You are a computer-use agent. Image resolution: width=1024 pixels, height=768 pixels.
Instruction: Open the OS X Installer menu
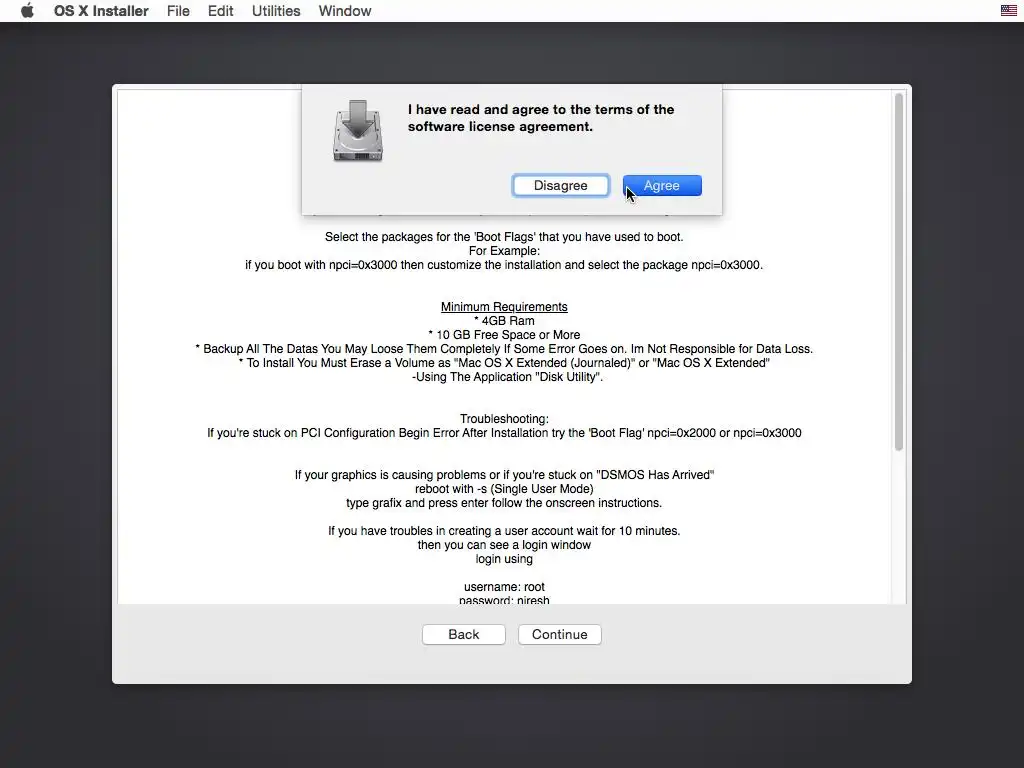point(101,11)
